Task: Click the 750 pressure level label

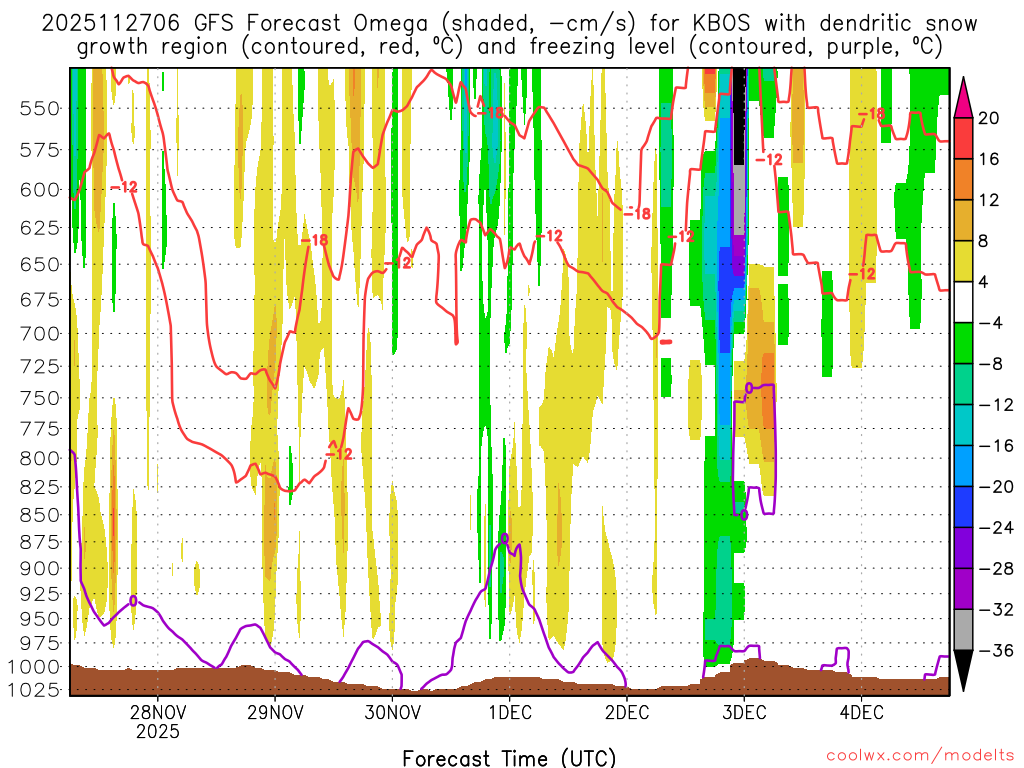Action: [x=40, y=398]
